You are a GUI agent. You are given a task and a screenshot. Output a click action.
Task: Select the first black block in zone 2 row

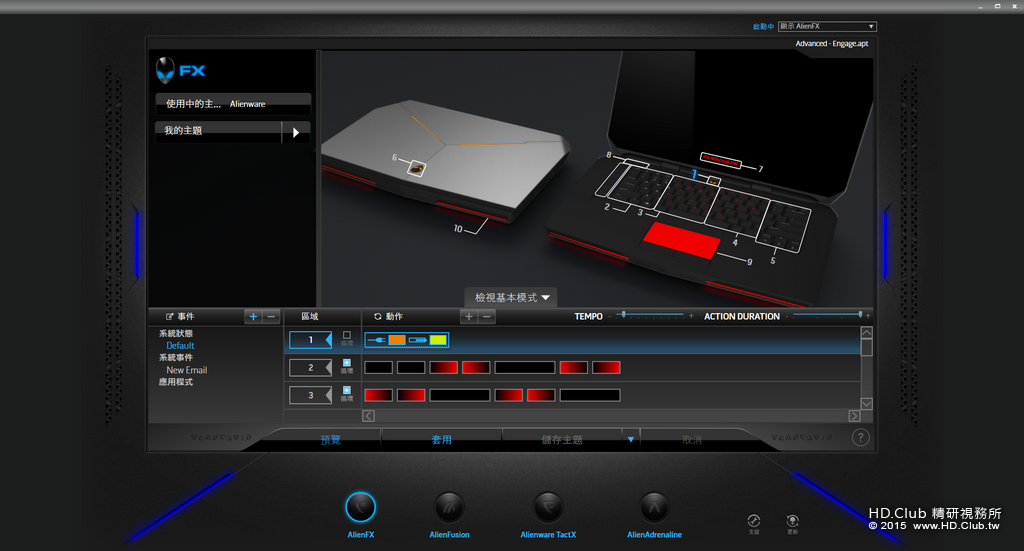(x=379, y=368)
